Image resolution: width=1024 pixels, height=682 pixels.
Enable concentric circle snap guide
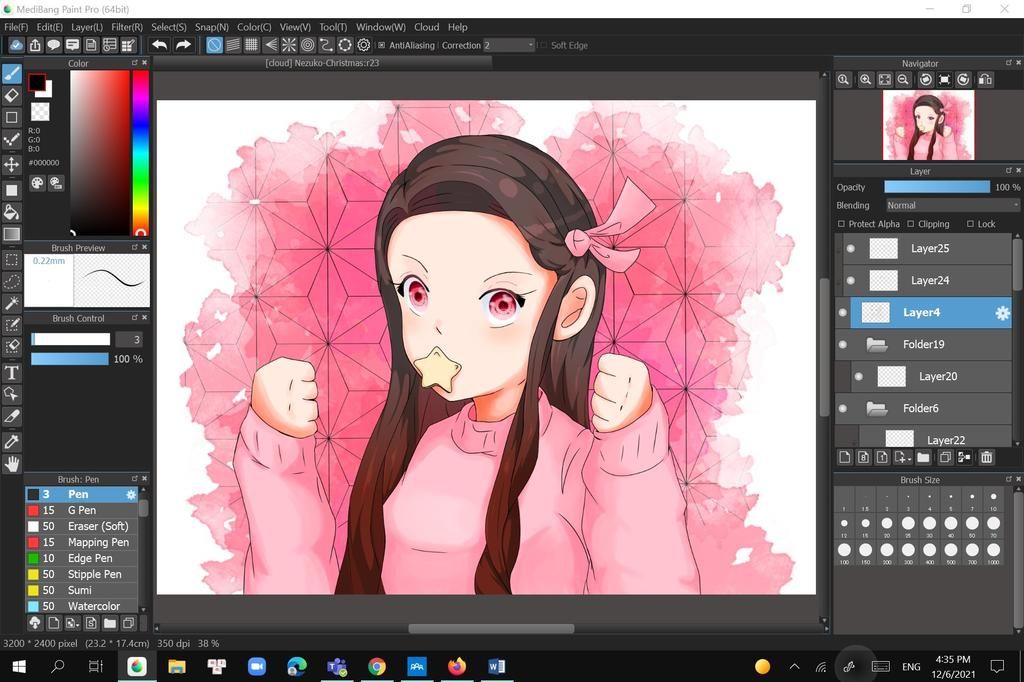click(308, 45)
